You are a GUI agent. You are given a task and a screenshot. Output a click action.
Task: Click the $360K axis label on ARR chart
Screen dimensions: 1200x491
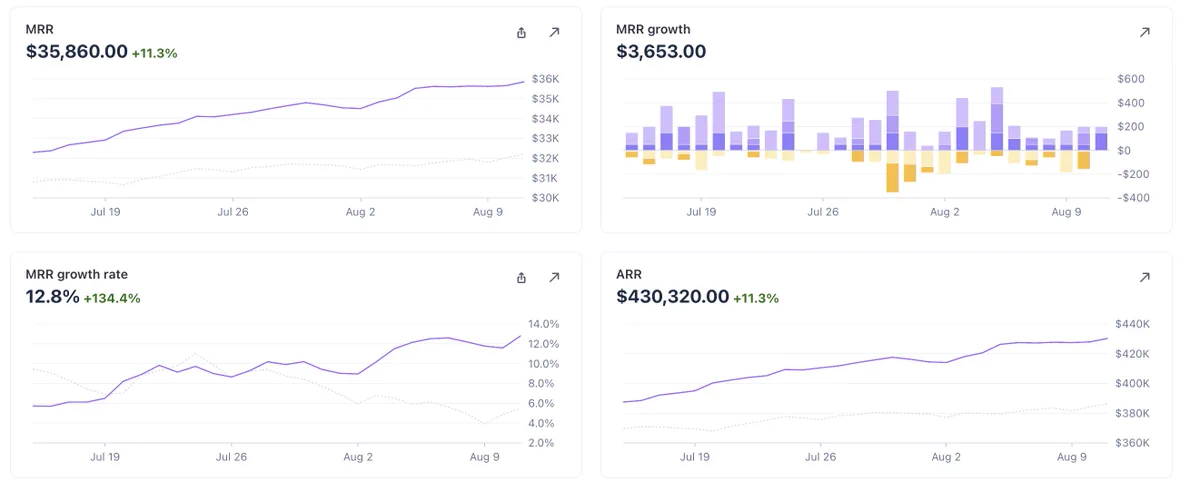pos(1131,443)
